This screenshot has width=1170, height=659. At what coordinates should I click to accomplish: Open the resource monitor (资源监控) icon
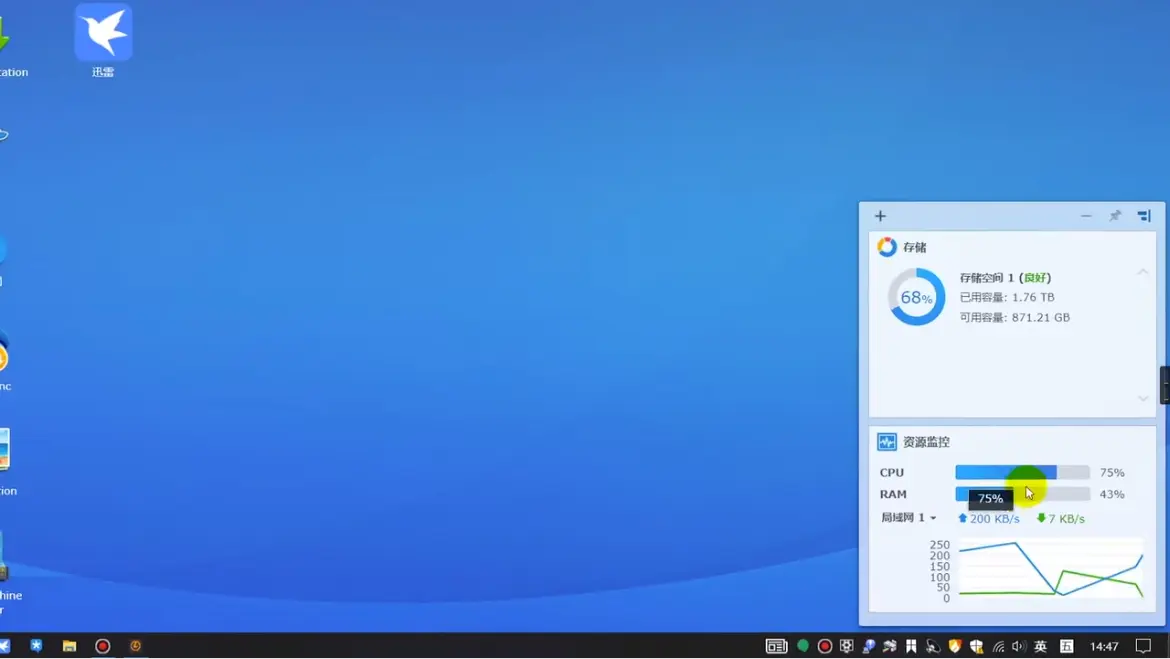coord(887,442)
